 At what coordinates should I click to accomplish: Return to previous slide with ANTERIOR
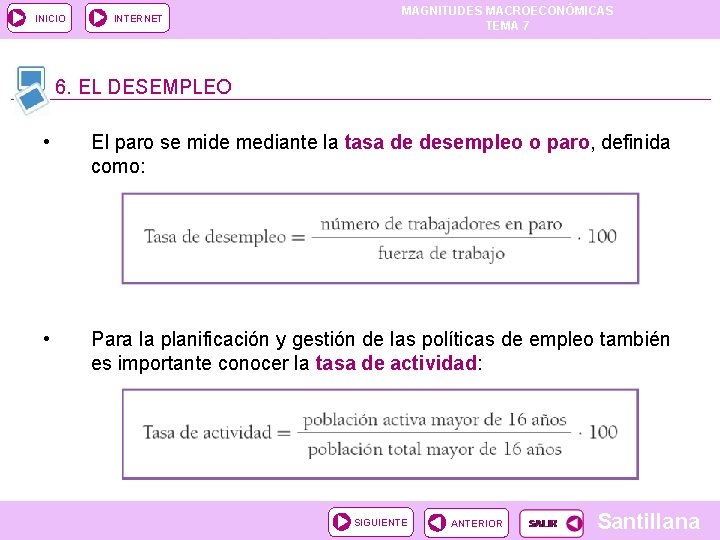coord(466,523)
